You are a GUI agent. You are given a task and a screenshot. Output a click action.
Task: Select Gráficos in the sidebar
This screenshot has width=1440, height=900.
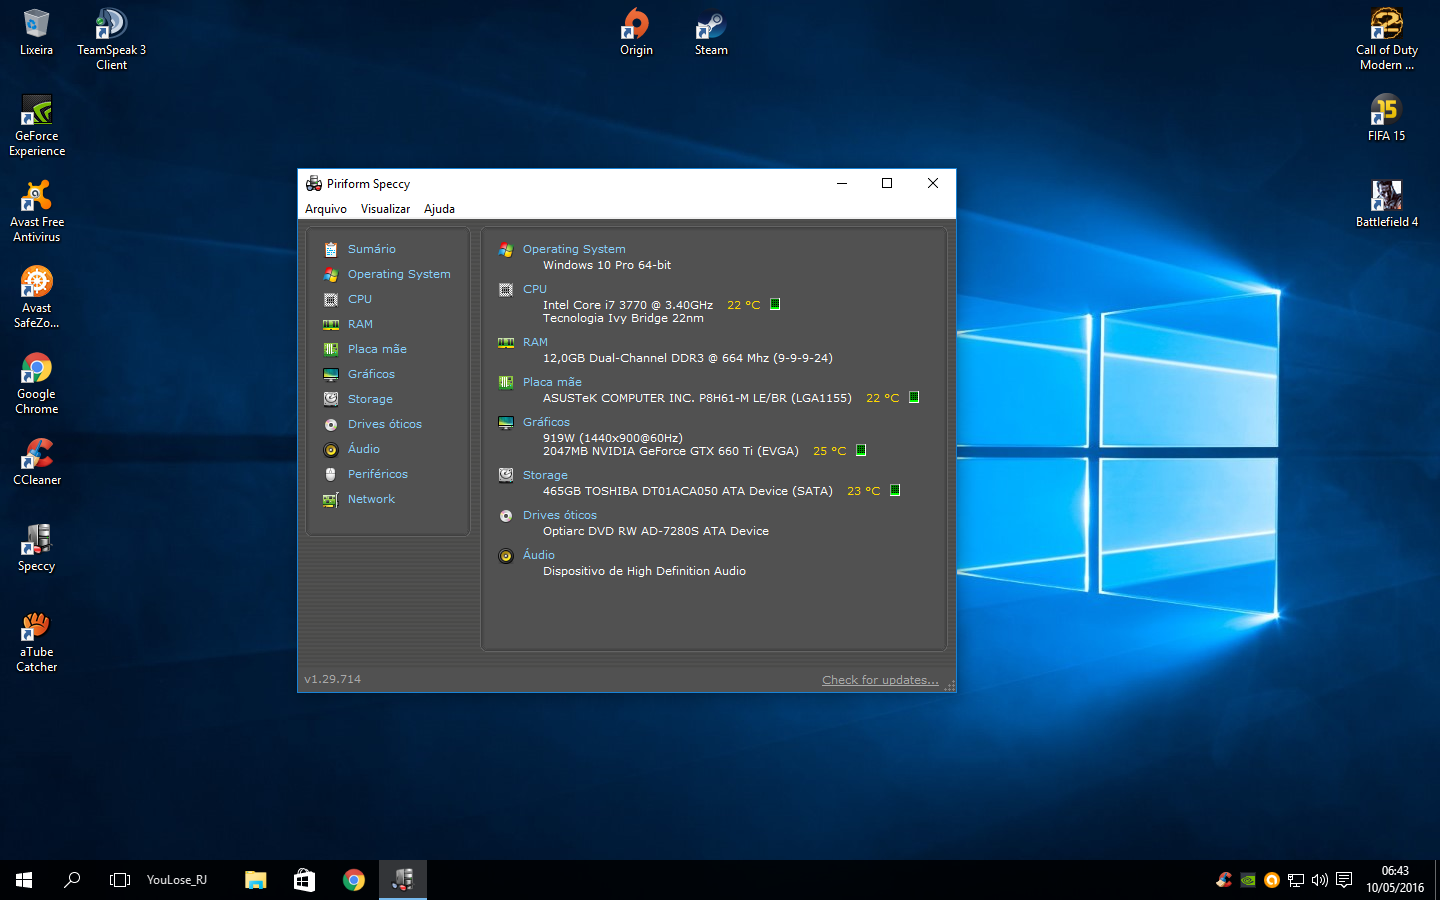click(371, 374)
